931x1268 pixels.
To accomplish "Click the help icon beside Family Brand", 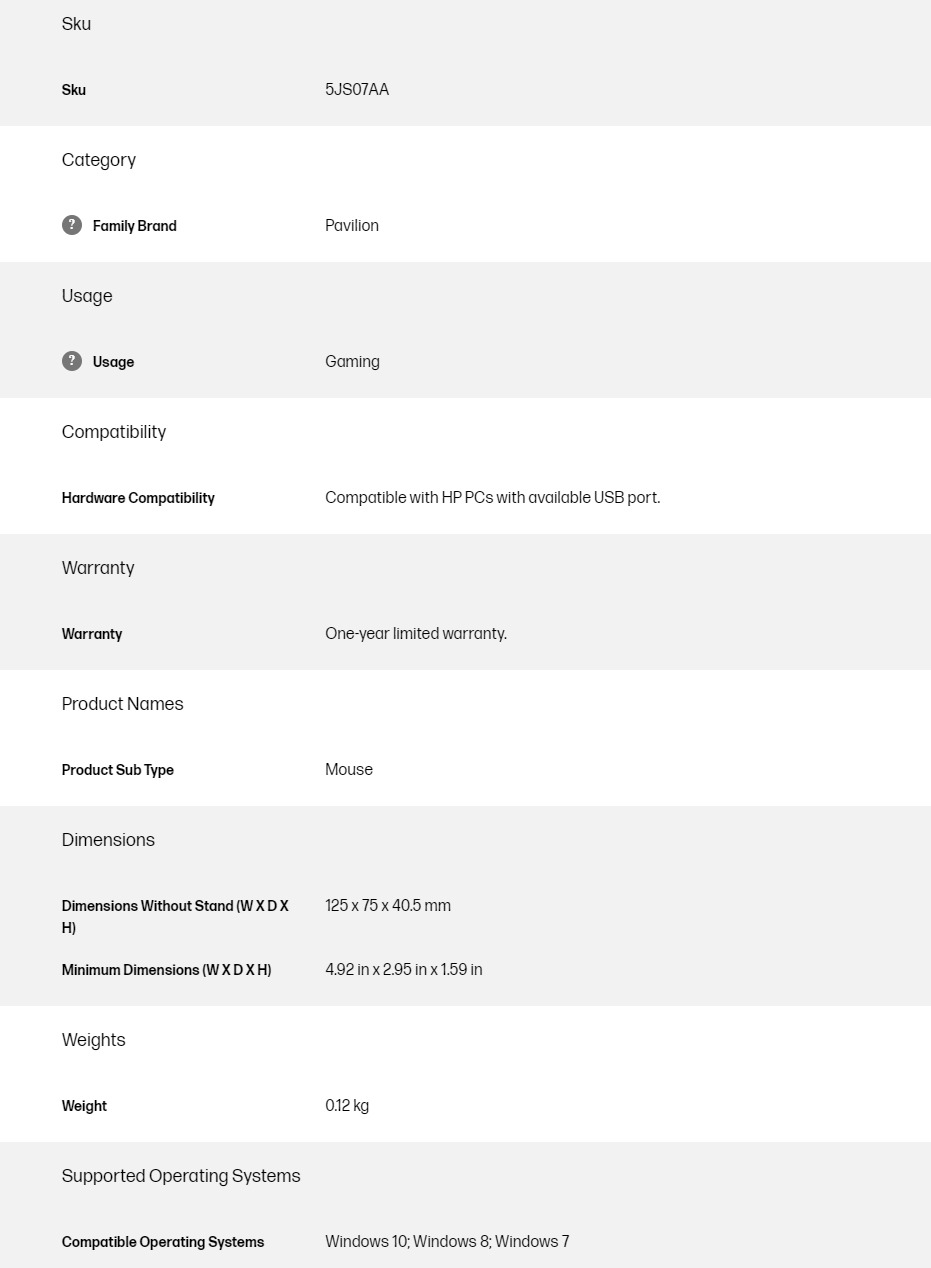I will click(x=72, y=225).
